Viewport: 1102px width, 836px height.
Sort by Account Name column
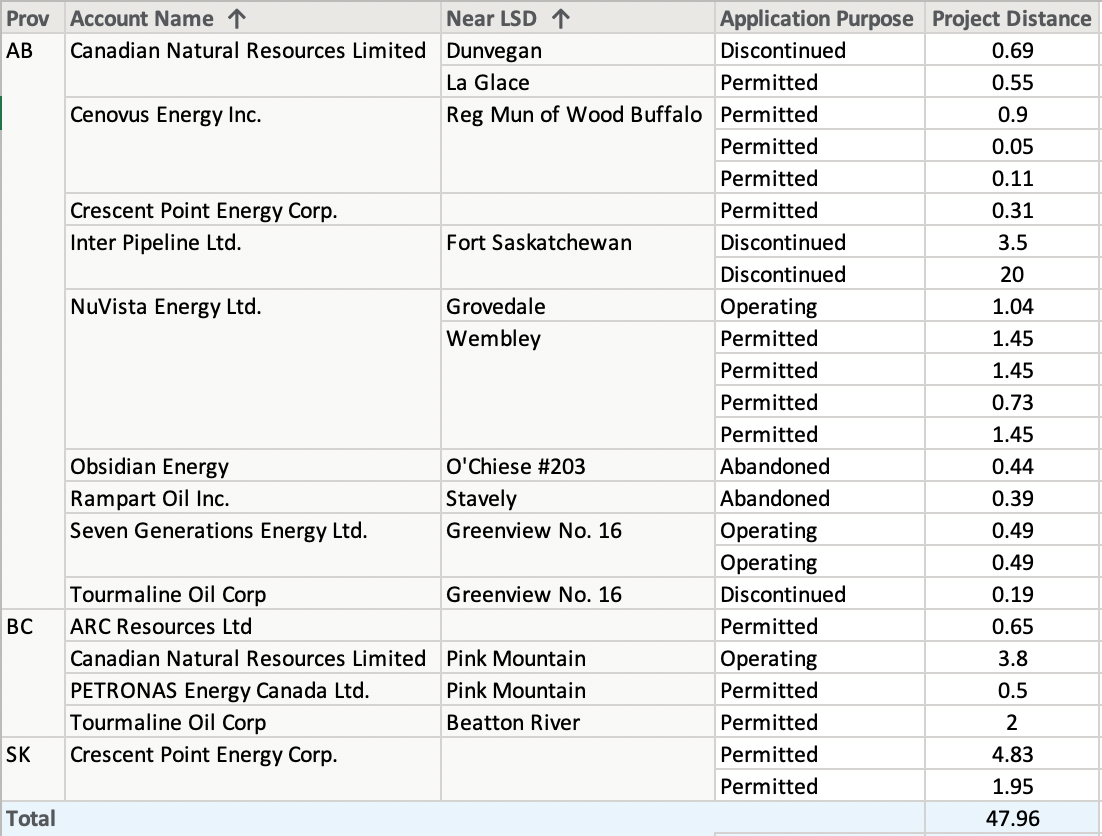click(140, 18)
